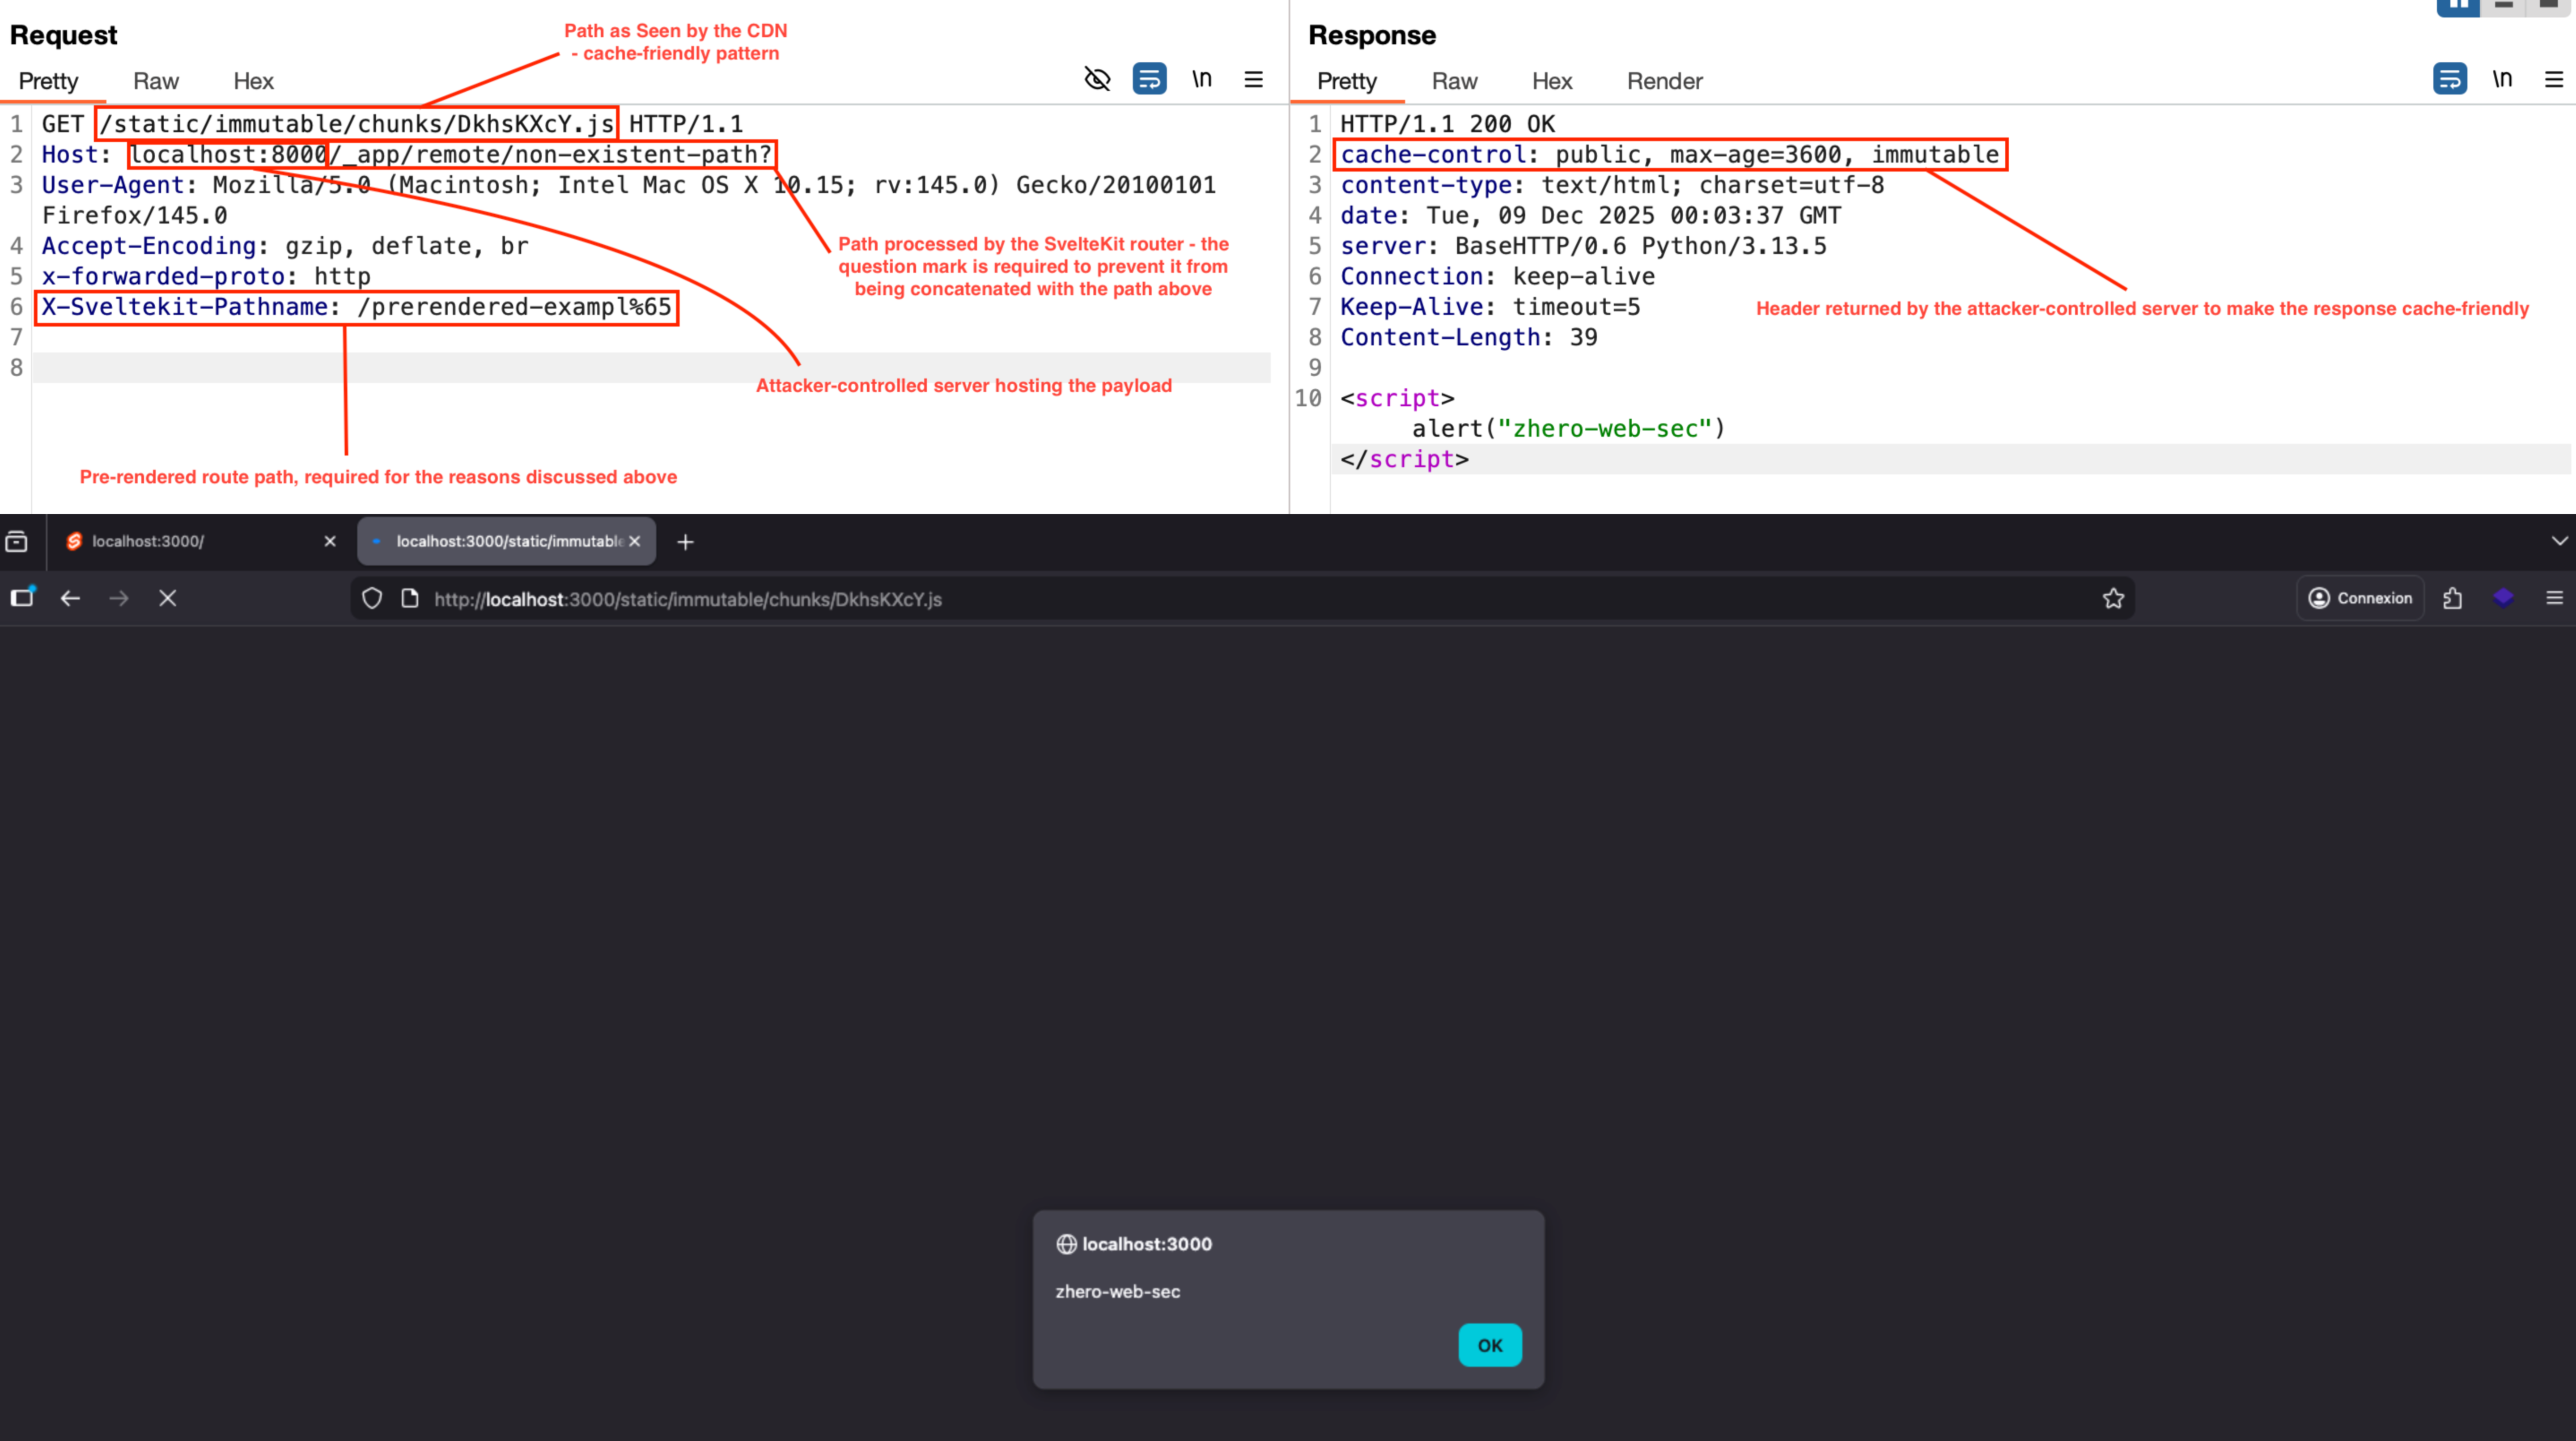The height and width of the screenshot is (1441, 2576).
Task: Open Response panel hamburger options menu
Action: [2553, 79]
